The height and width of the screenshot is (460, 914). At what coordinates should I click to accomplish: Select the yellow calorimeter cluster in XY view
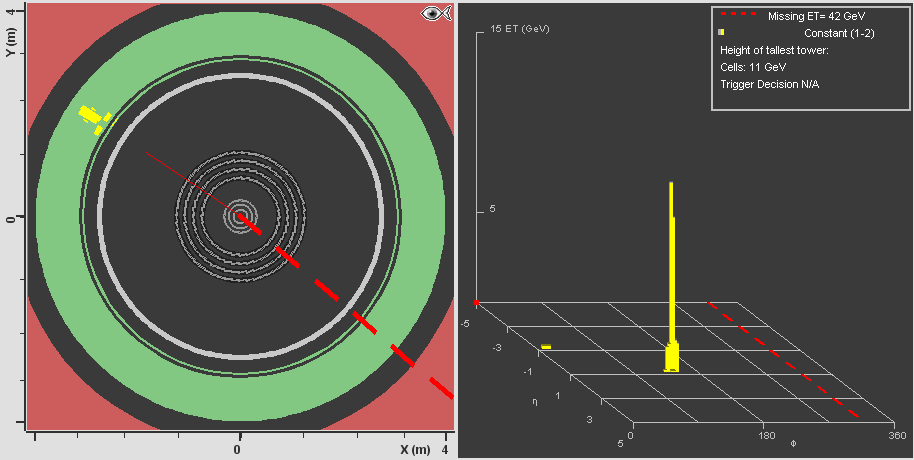click(x=93, y=118)
